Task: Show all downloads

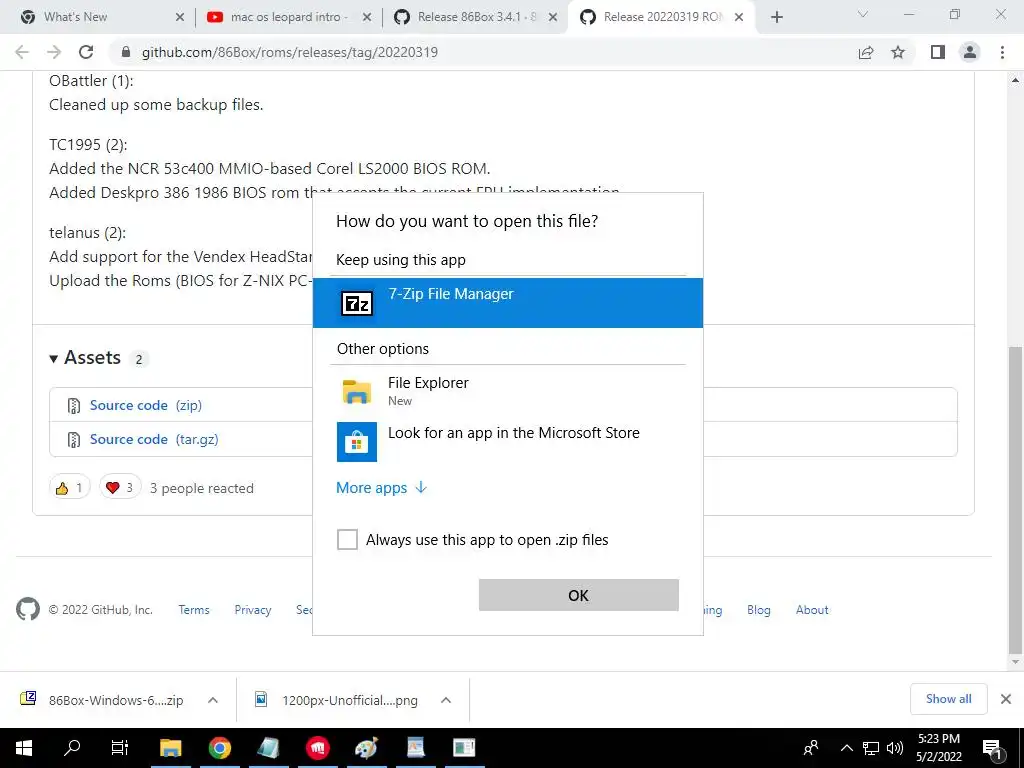Action: pos(948,699)
